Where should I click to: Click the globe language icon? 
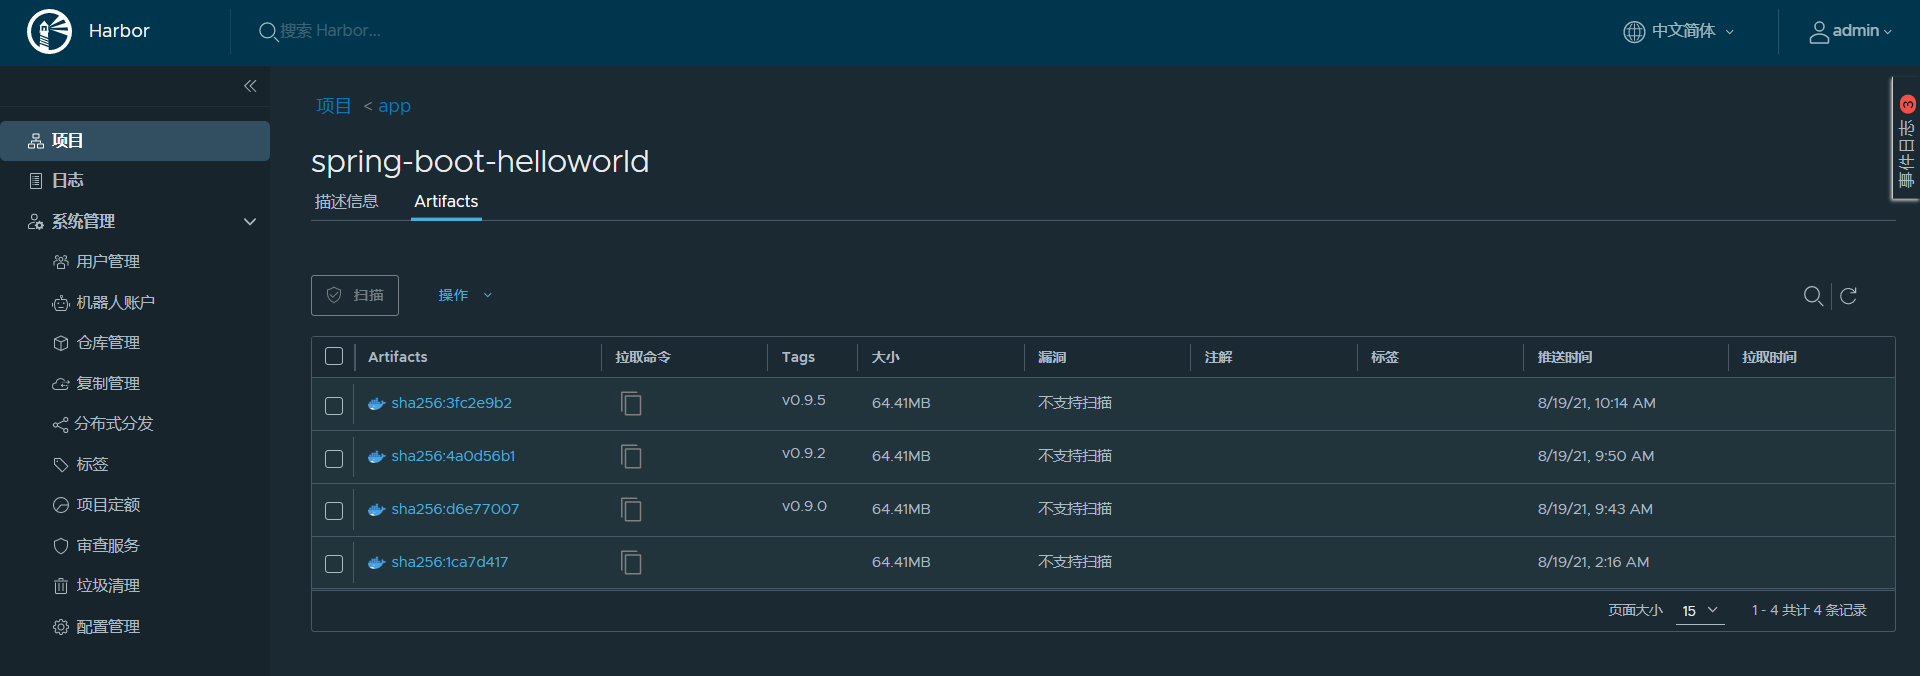(1634, 32)
